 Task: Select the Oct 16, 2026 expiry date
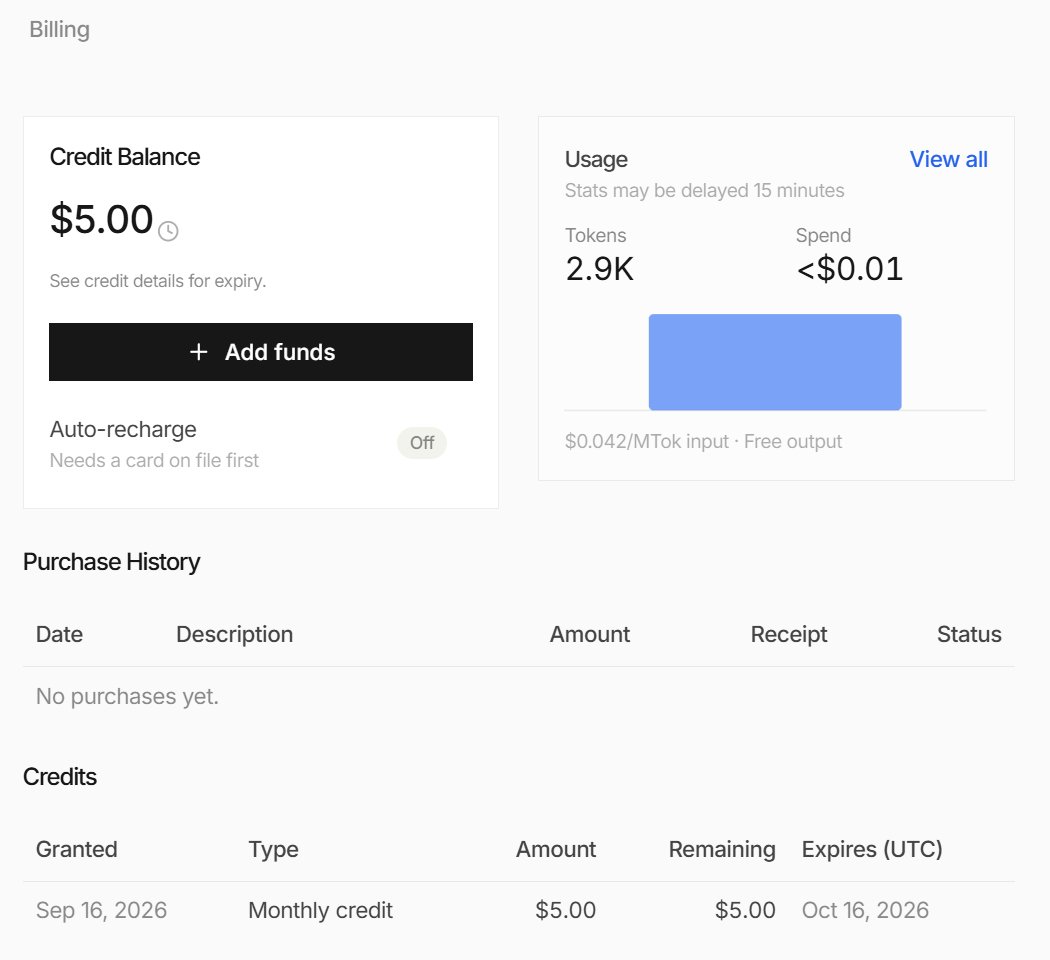865,910
